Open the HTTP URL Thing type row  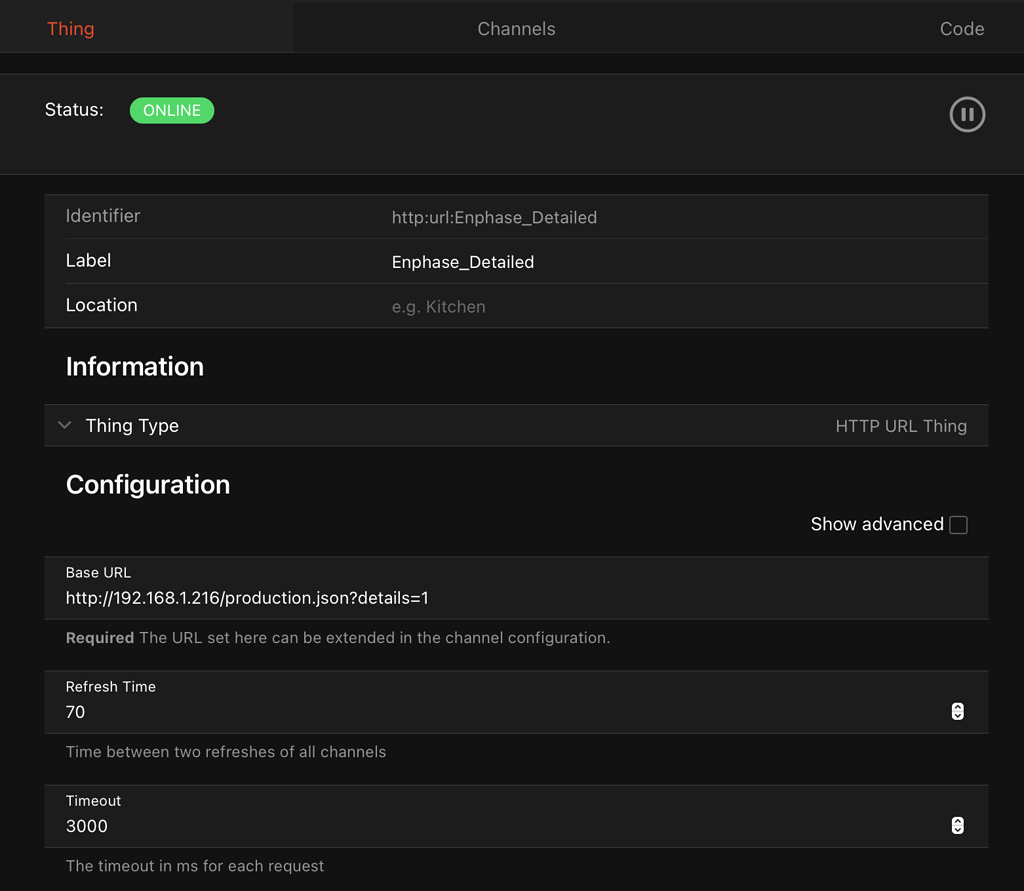[901, 425]
